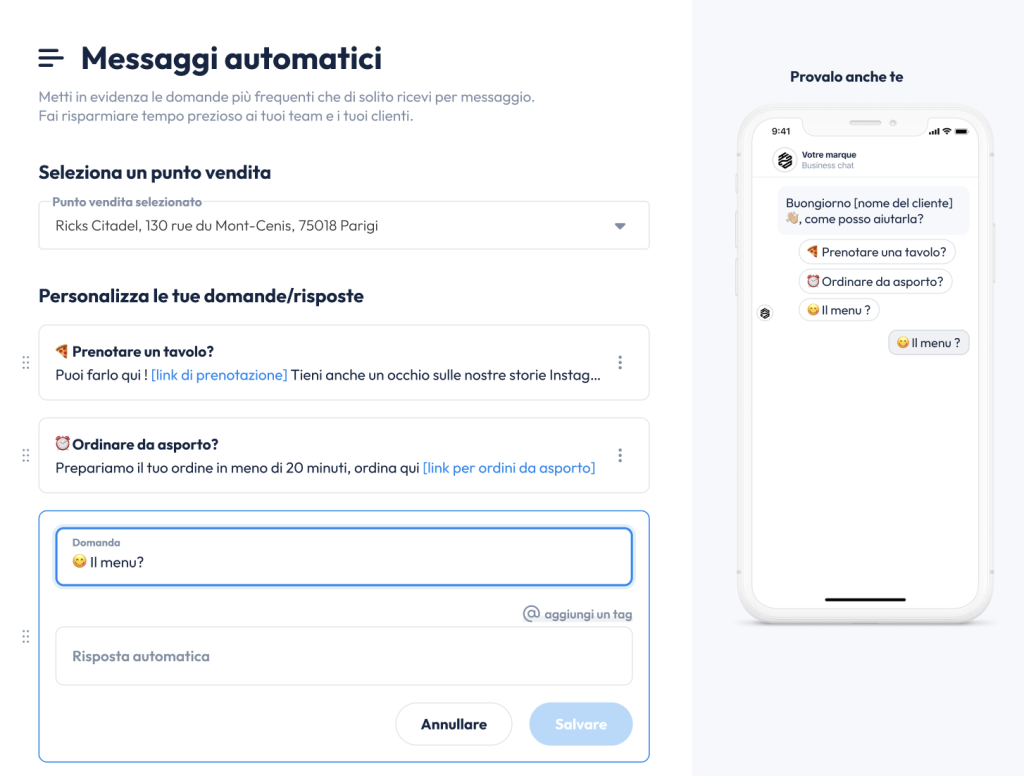Click drag handle of the Il menu edit card
The width and height of the screenshot is (1024, 776).
click(25, 636)
